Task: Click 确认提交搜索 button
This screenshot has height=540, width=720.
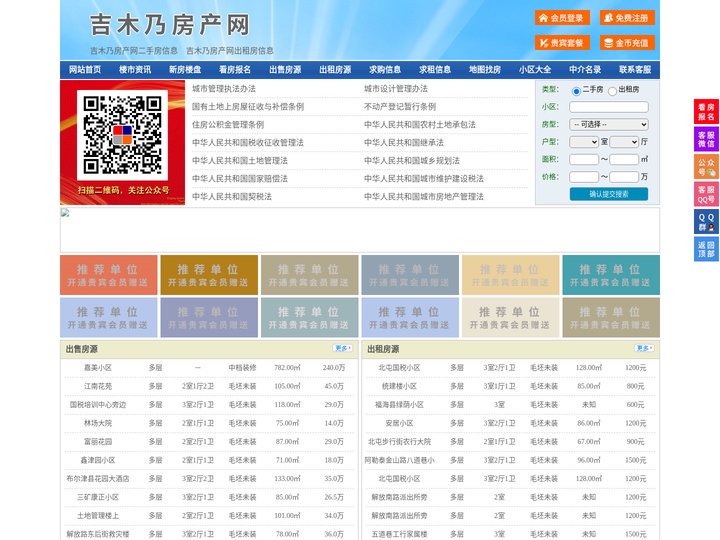Action: pyautogui.click(x=609, y=194)
